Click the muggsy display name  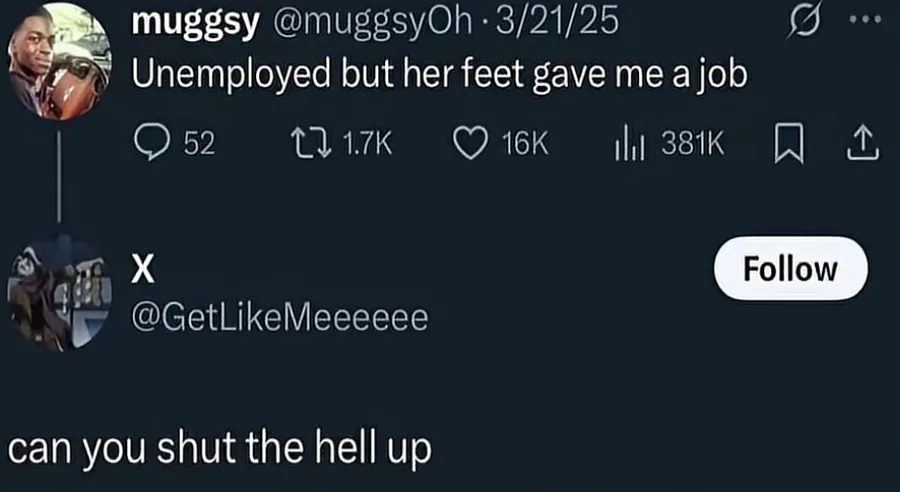point(195,23)
